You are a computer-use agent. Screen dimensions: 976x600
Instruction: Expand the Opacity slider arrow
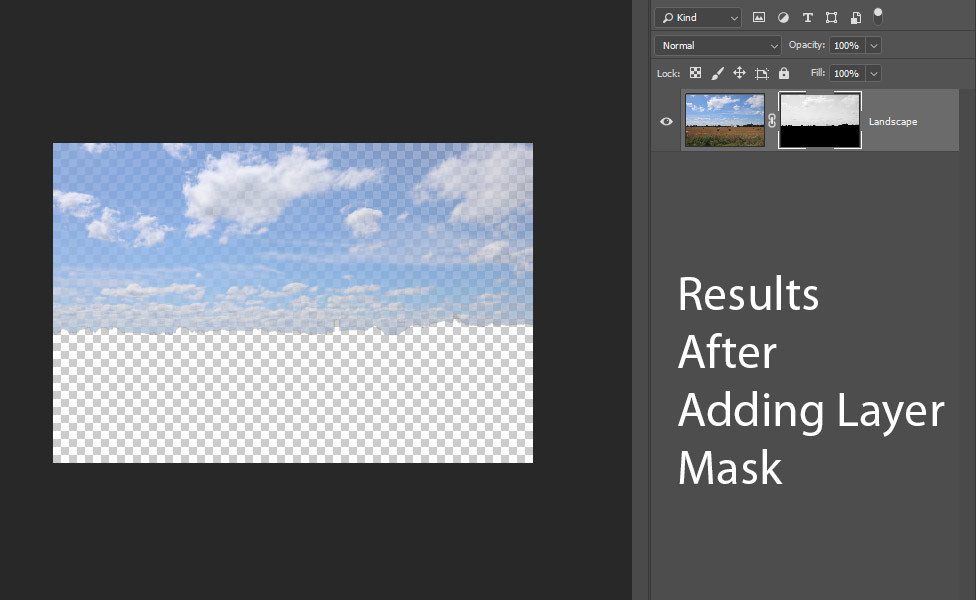(873, 45)
